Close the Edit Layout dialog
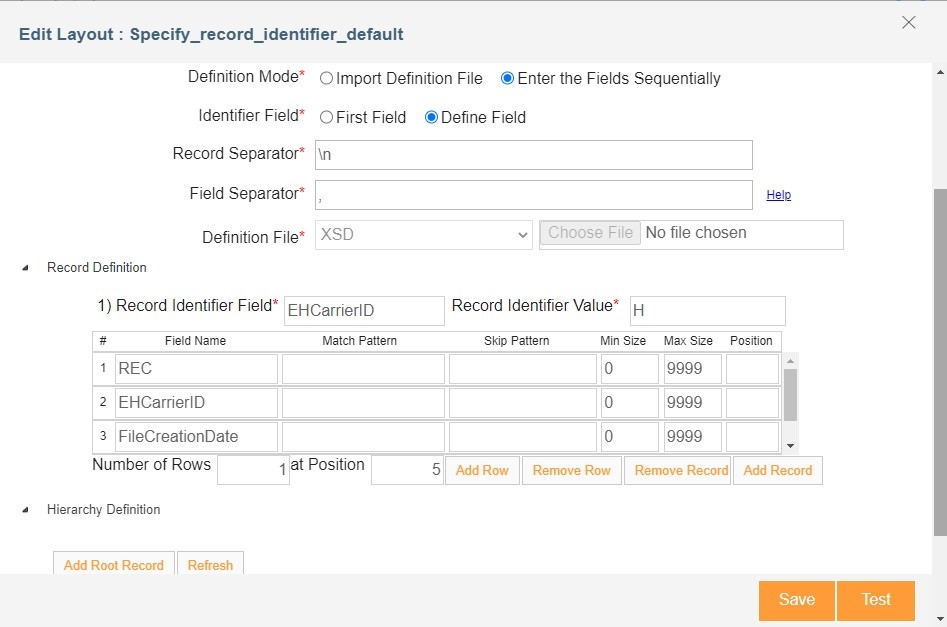The image size is (947, 627). tap(908, 22)
